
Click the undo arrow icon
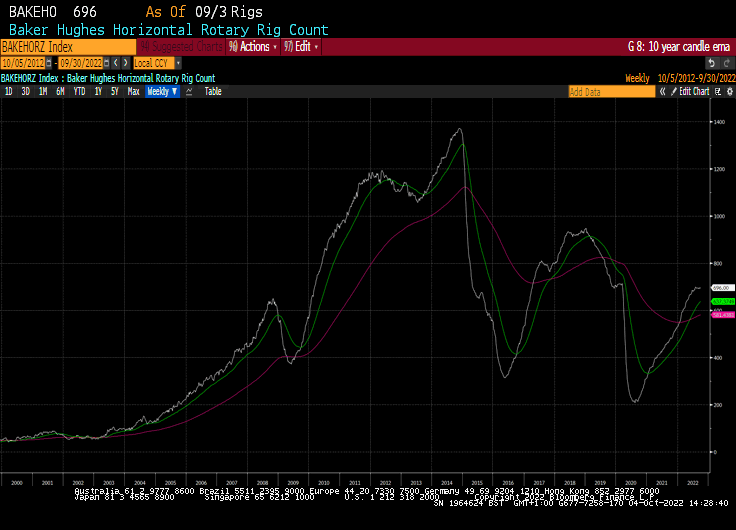(x=711, y=62)
